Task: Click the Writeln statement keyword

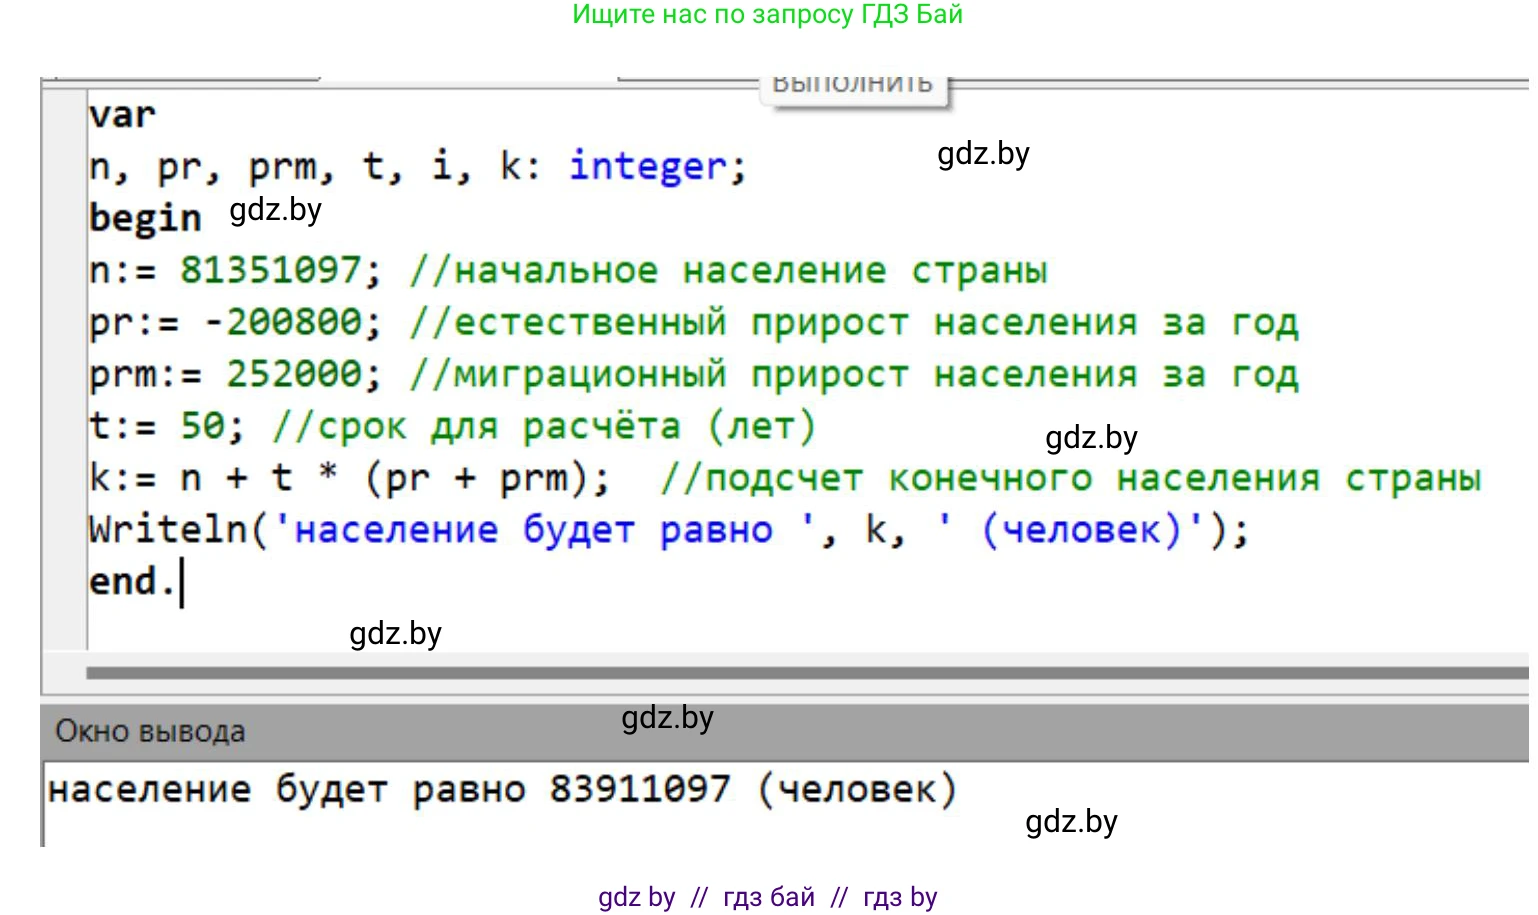Action: 167,530
